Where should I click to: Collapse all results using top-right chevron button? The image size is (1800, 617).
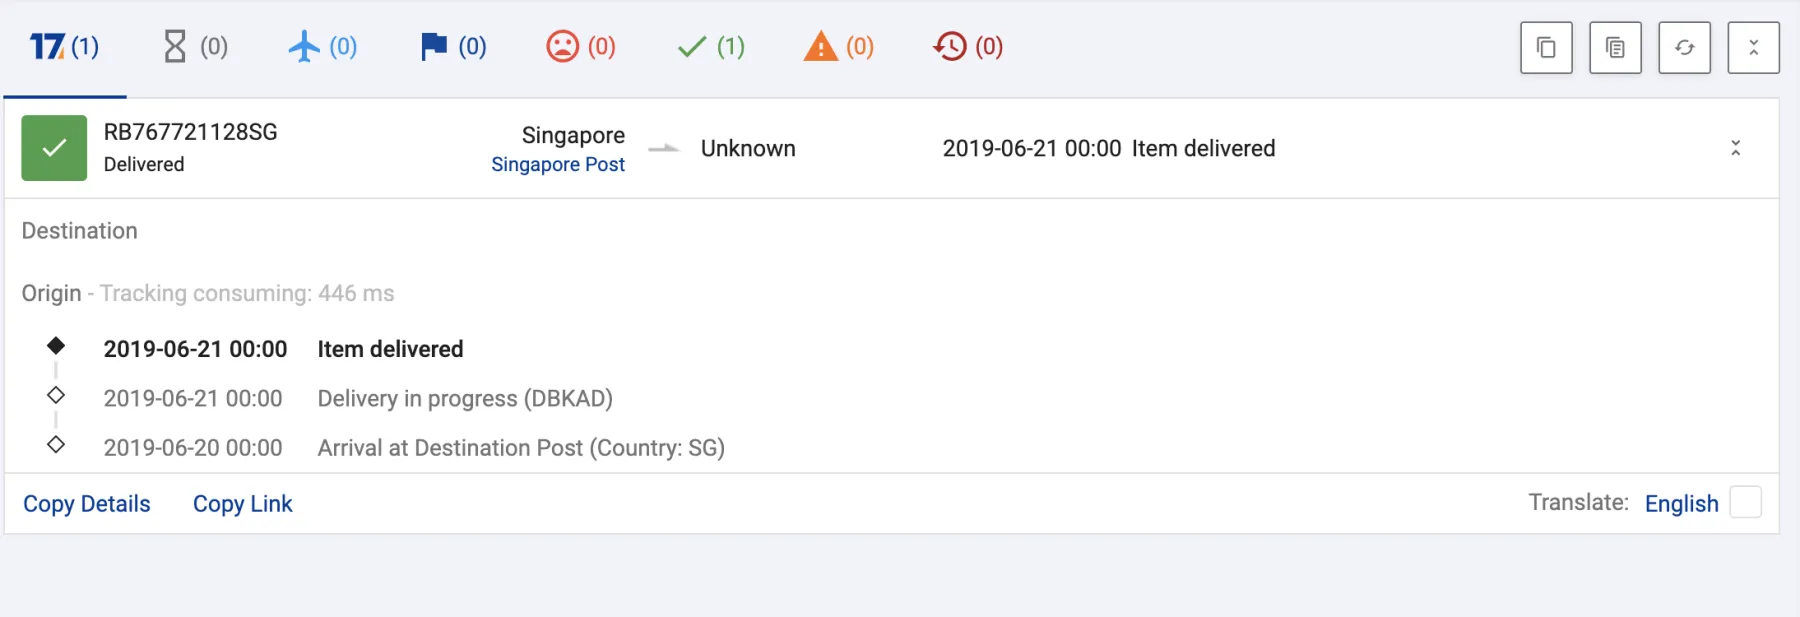pos(1753,48)
